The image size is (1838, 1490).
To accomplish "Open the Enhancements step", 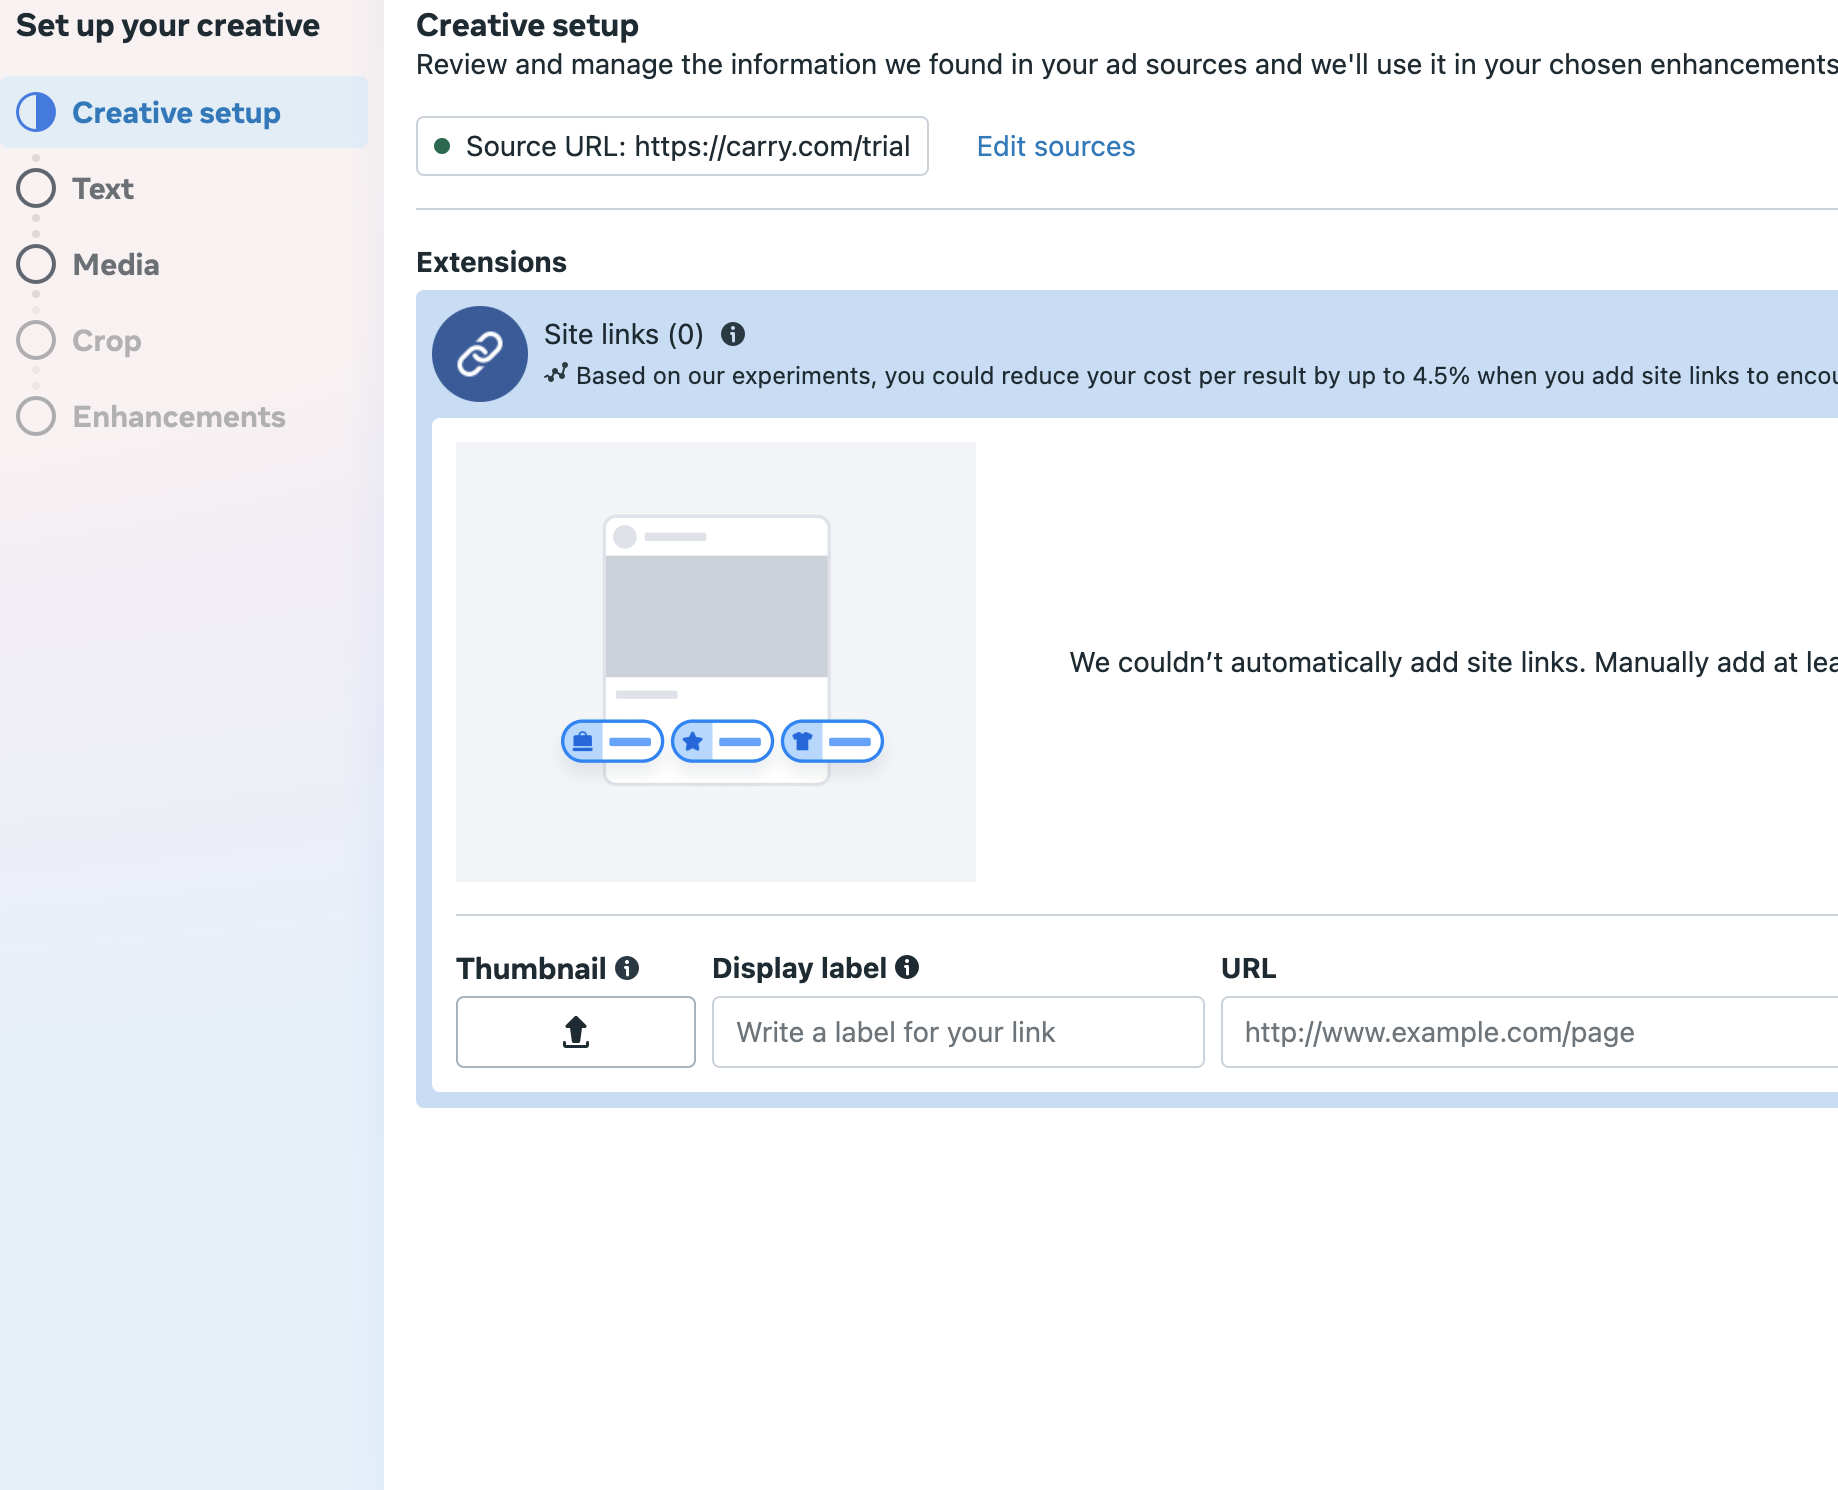I will pyautogui.click(x=178, y=416).
